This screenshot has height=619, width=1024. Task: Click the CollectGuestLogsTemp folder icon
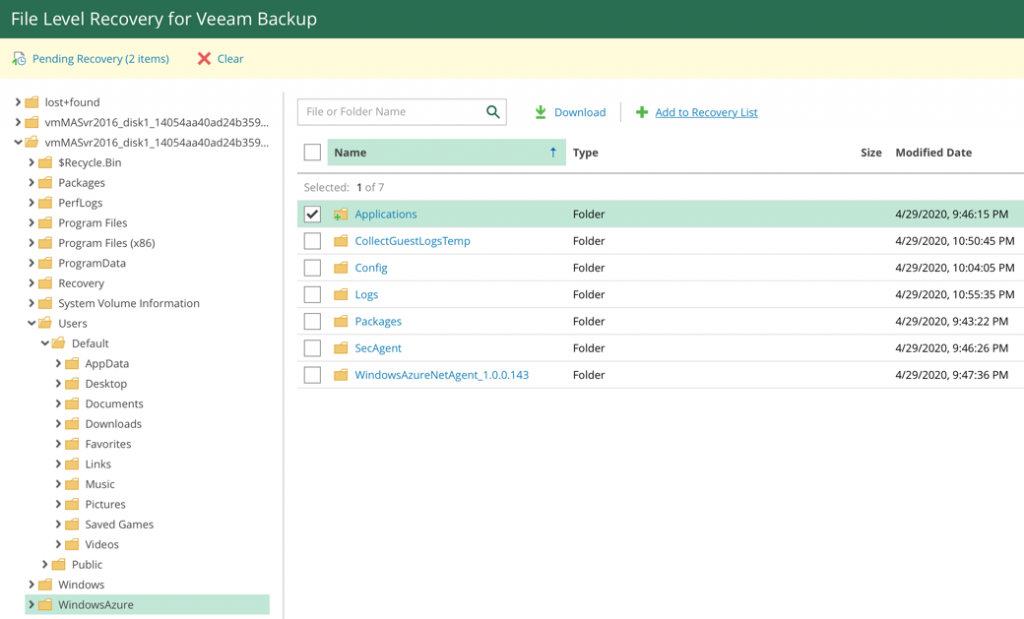(340, 241)
